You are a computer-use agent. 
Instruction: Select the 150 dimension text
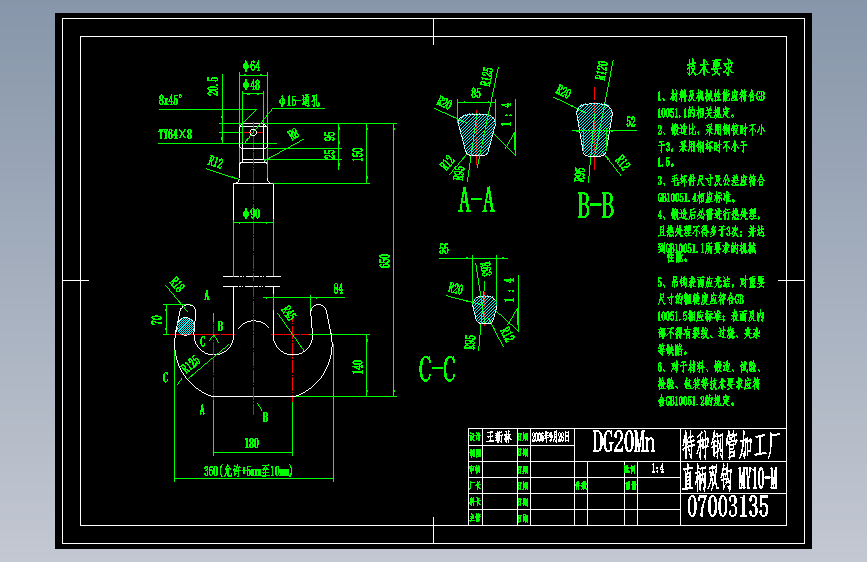point(358,154)
